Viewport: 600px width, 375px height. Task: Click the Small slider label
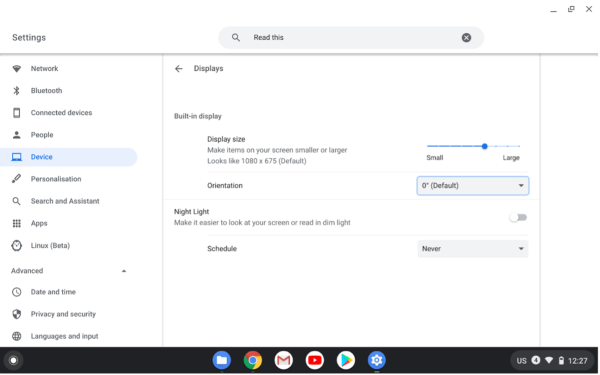[435, 158]
